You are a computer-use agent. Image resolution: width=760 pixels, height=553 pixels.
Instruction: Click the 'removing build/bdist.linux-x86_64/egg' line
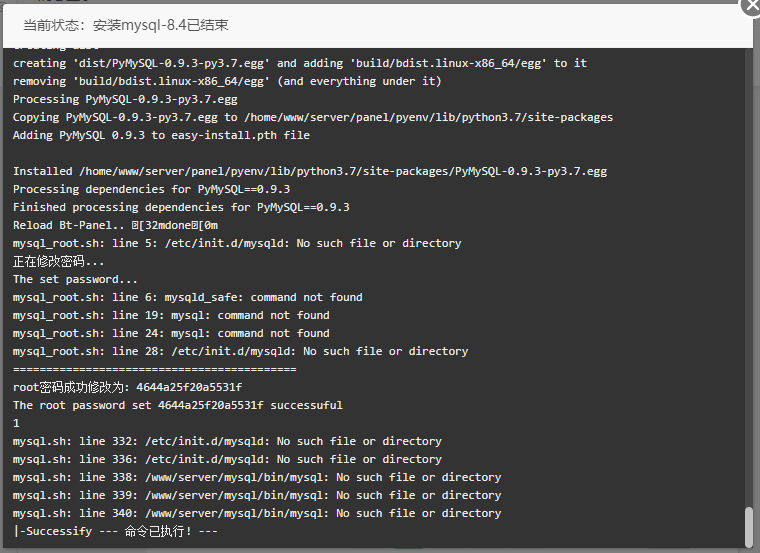click(x=227, y=81)
